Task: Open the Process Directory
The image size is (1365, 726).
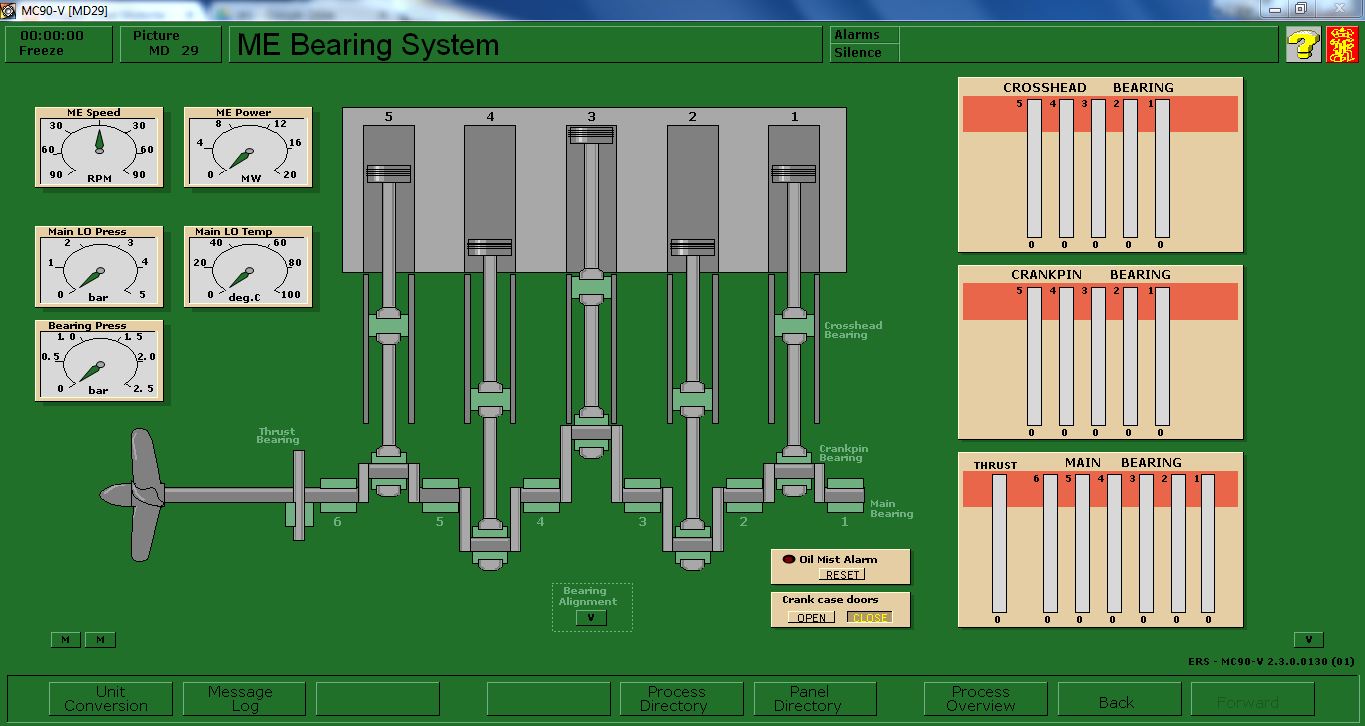Action: tap(681, 698)
